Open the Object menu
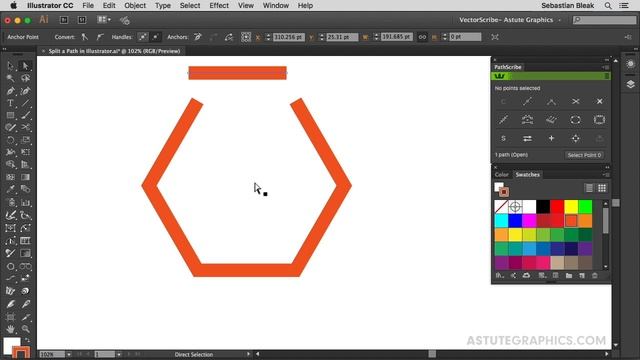The width and height of the screenshot is (640, 360). pyautogui.click(x=135, y=6)
